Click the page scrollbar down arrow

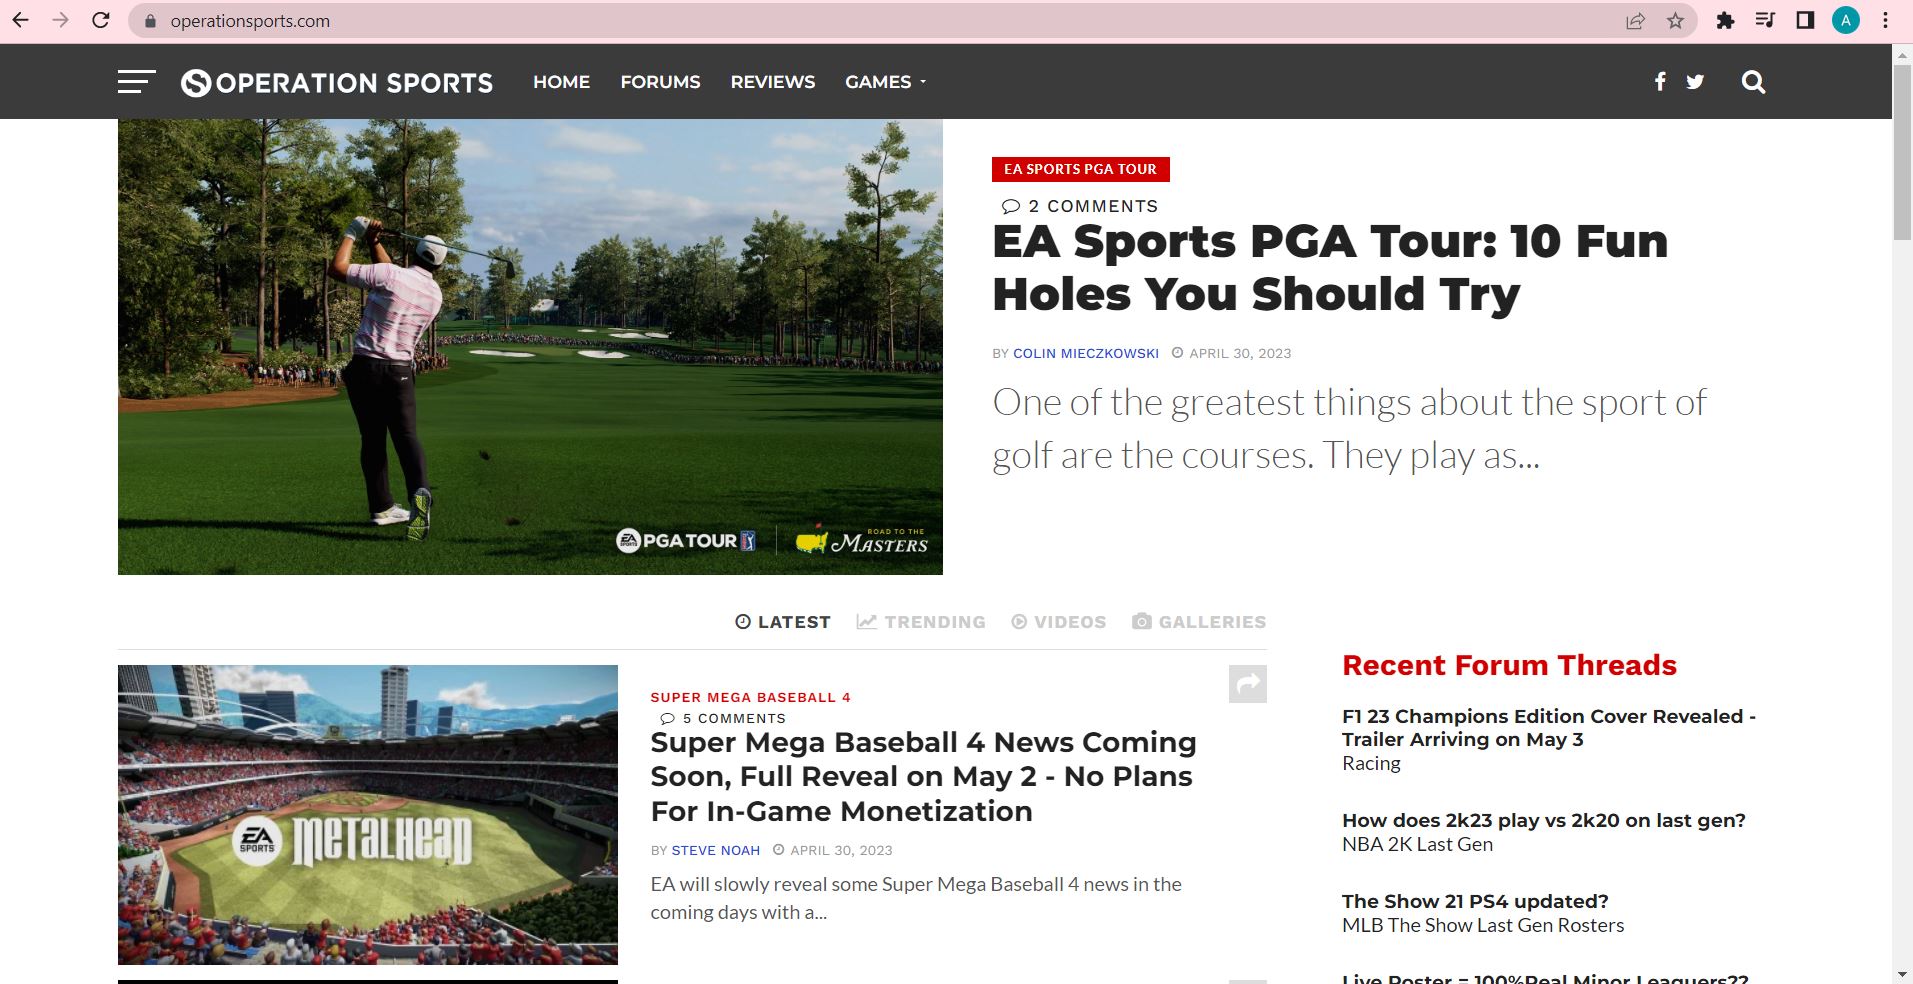click(1902, 974)
